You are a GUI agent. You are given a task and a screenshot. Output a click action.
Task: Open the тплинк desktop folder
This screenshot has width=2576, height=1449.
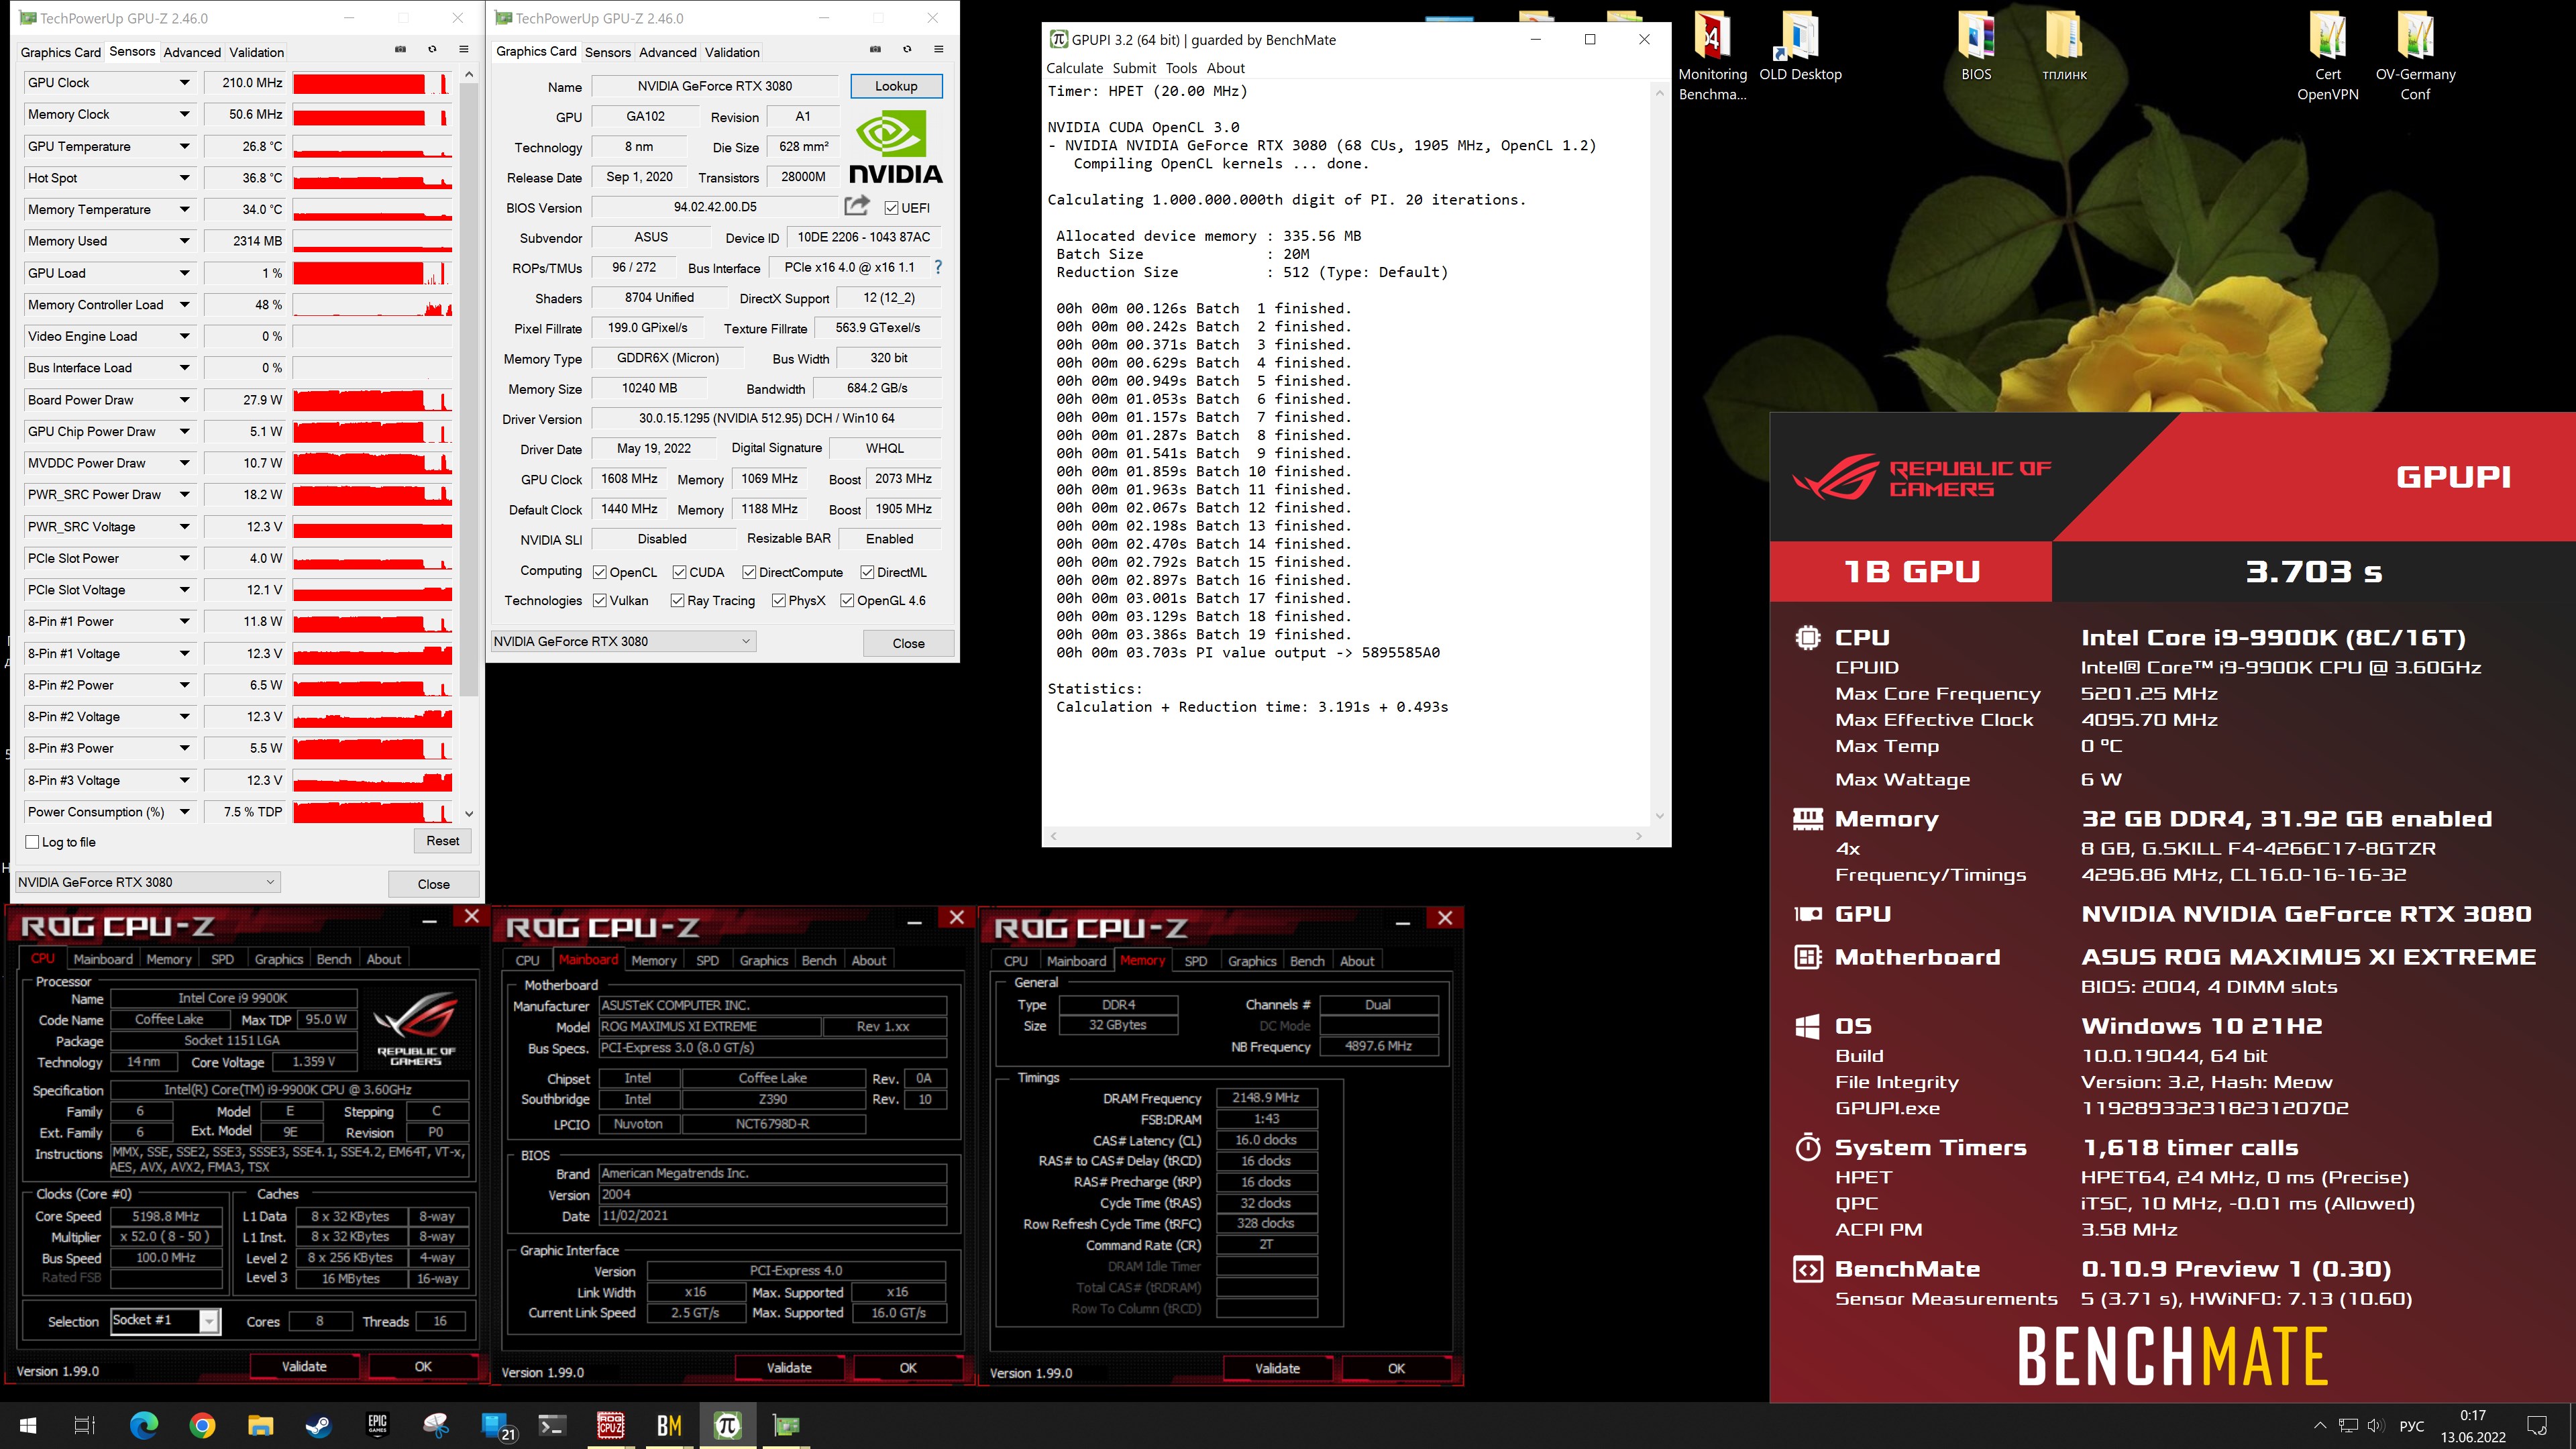(x=2064, y=46)
